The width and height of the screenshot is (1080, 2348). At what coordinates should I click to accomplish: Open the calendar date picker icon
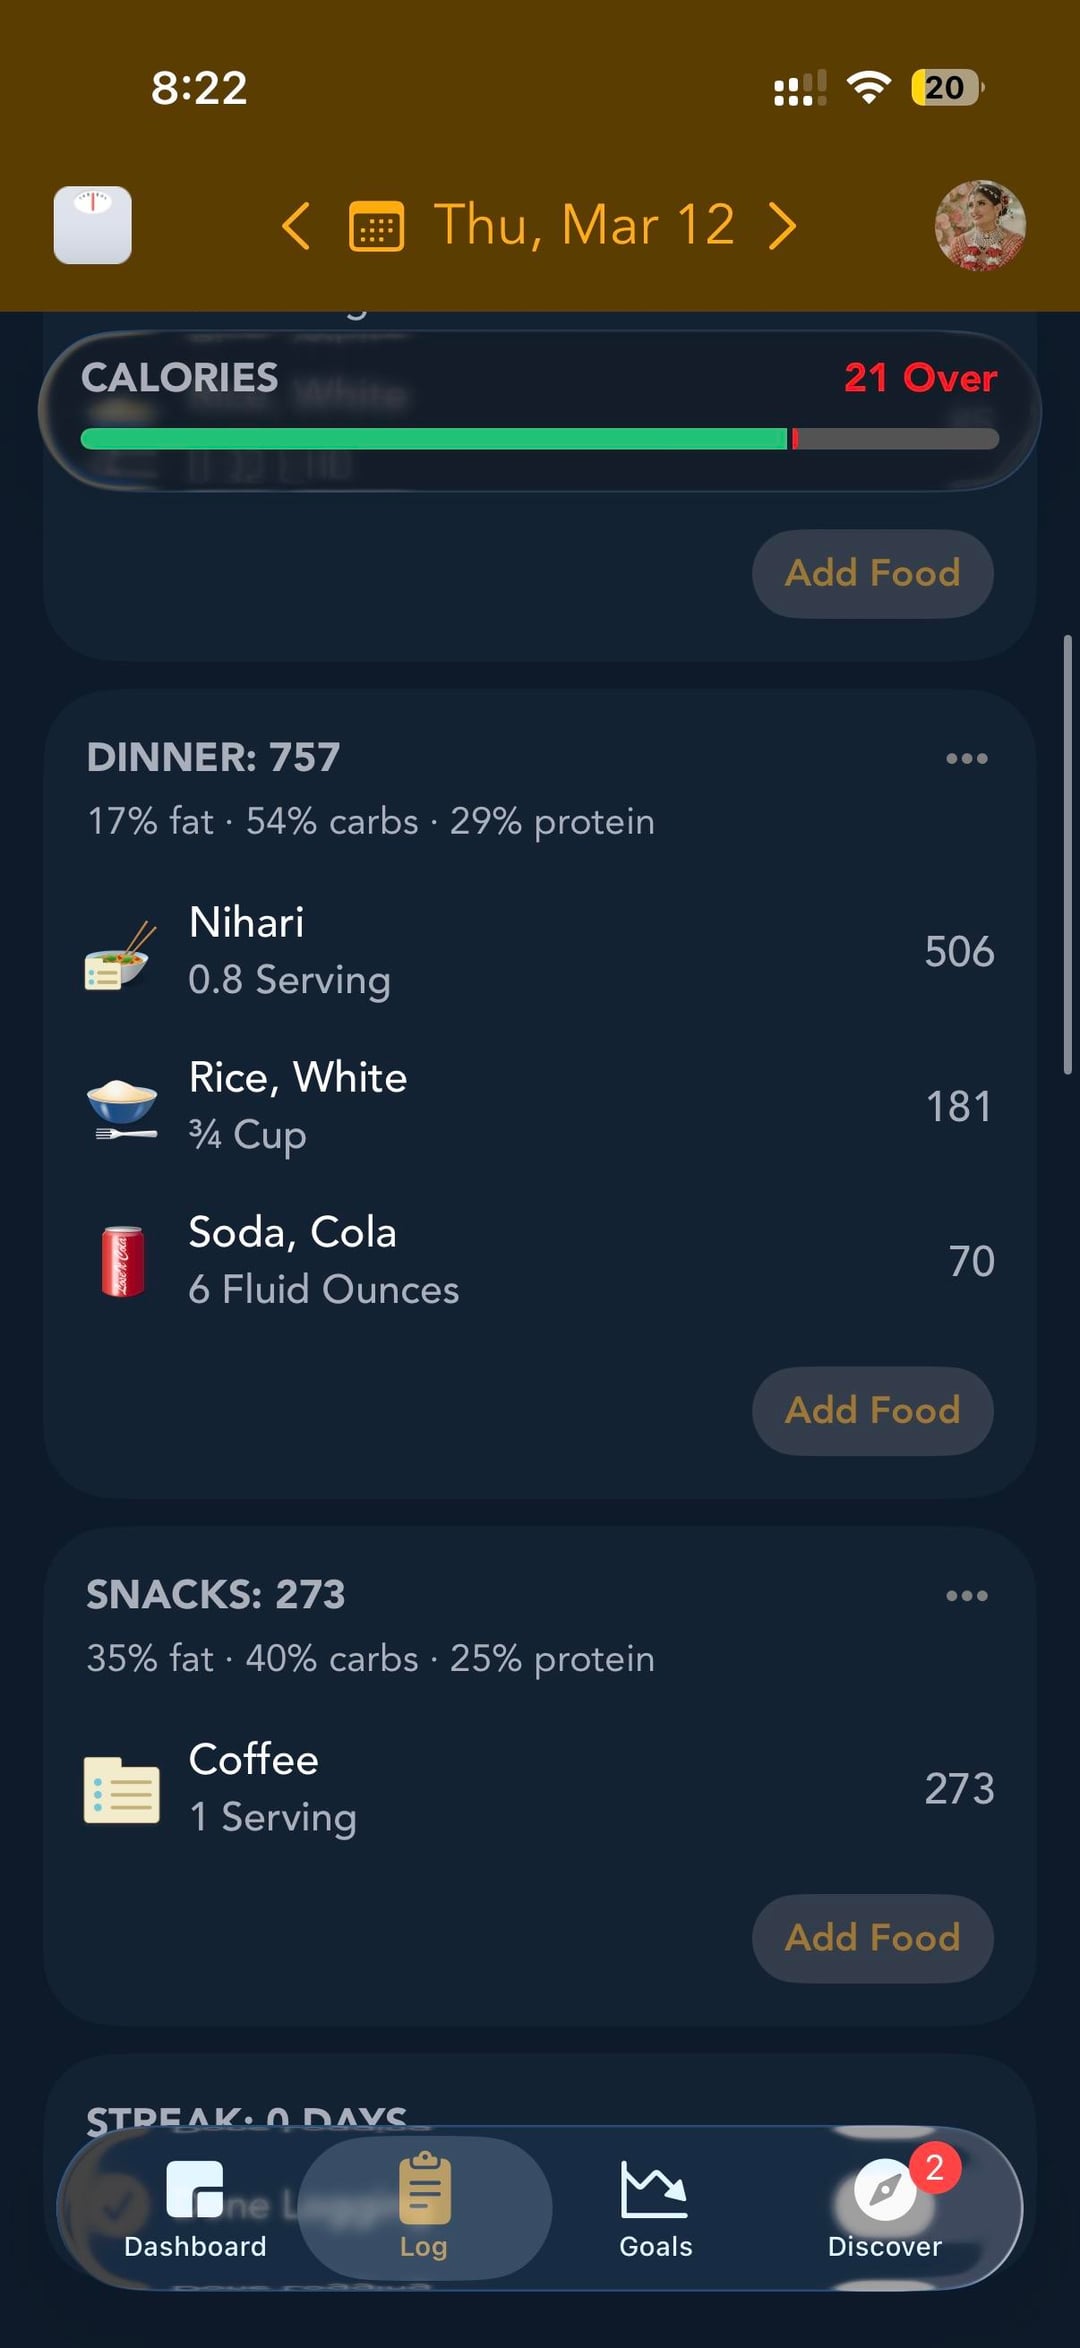pos(376,226)
